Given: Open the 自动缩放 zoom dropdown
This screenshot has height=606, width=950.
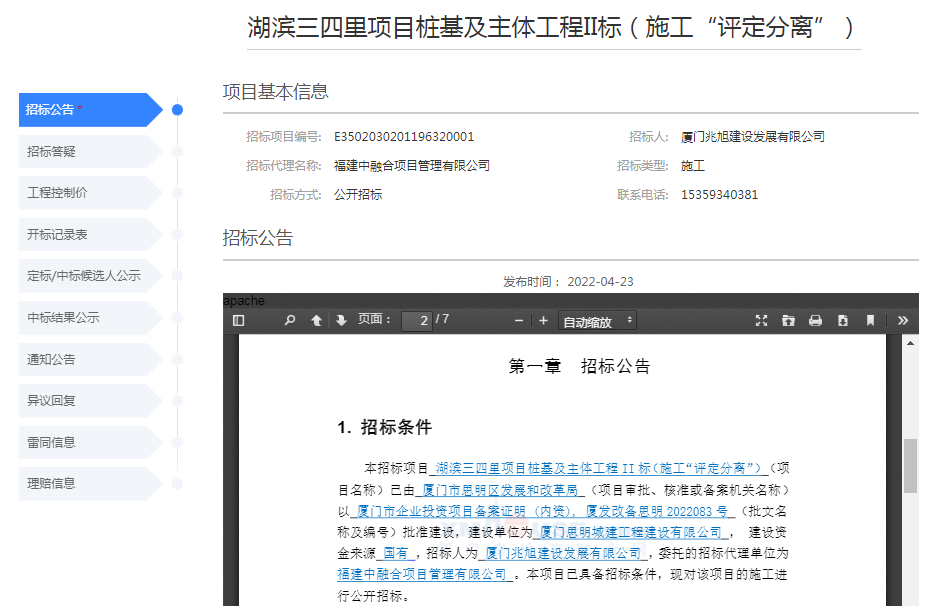Looking at the screenshot, I should click(598, 321).
